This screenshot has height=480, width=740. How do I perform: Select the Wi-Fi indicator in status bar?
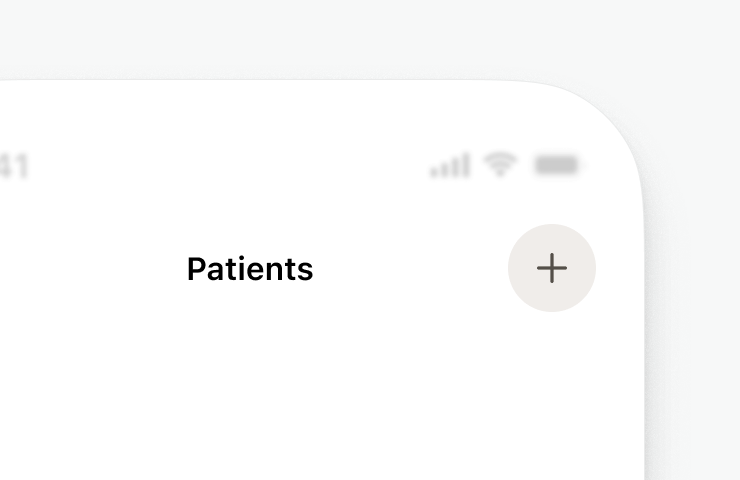click(499, 164)
